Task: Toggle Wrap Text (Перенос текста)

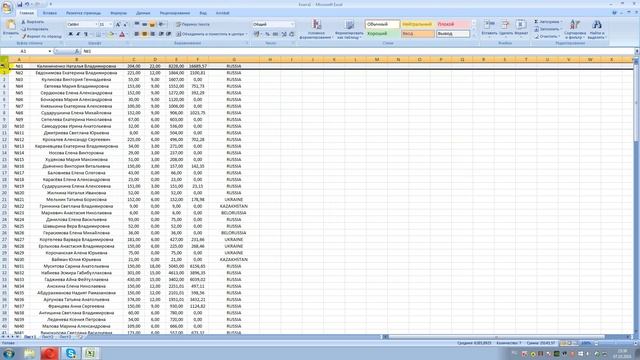Action: (193, 24)
